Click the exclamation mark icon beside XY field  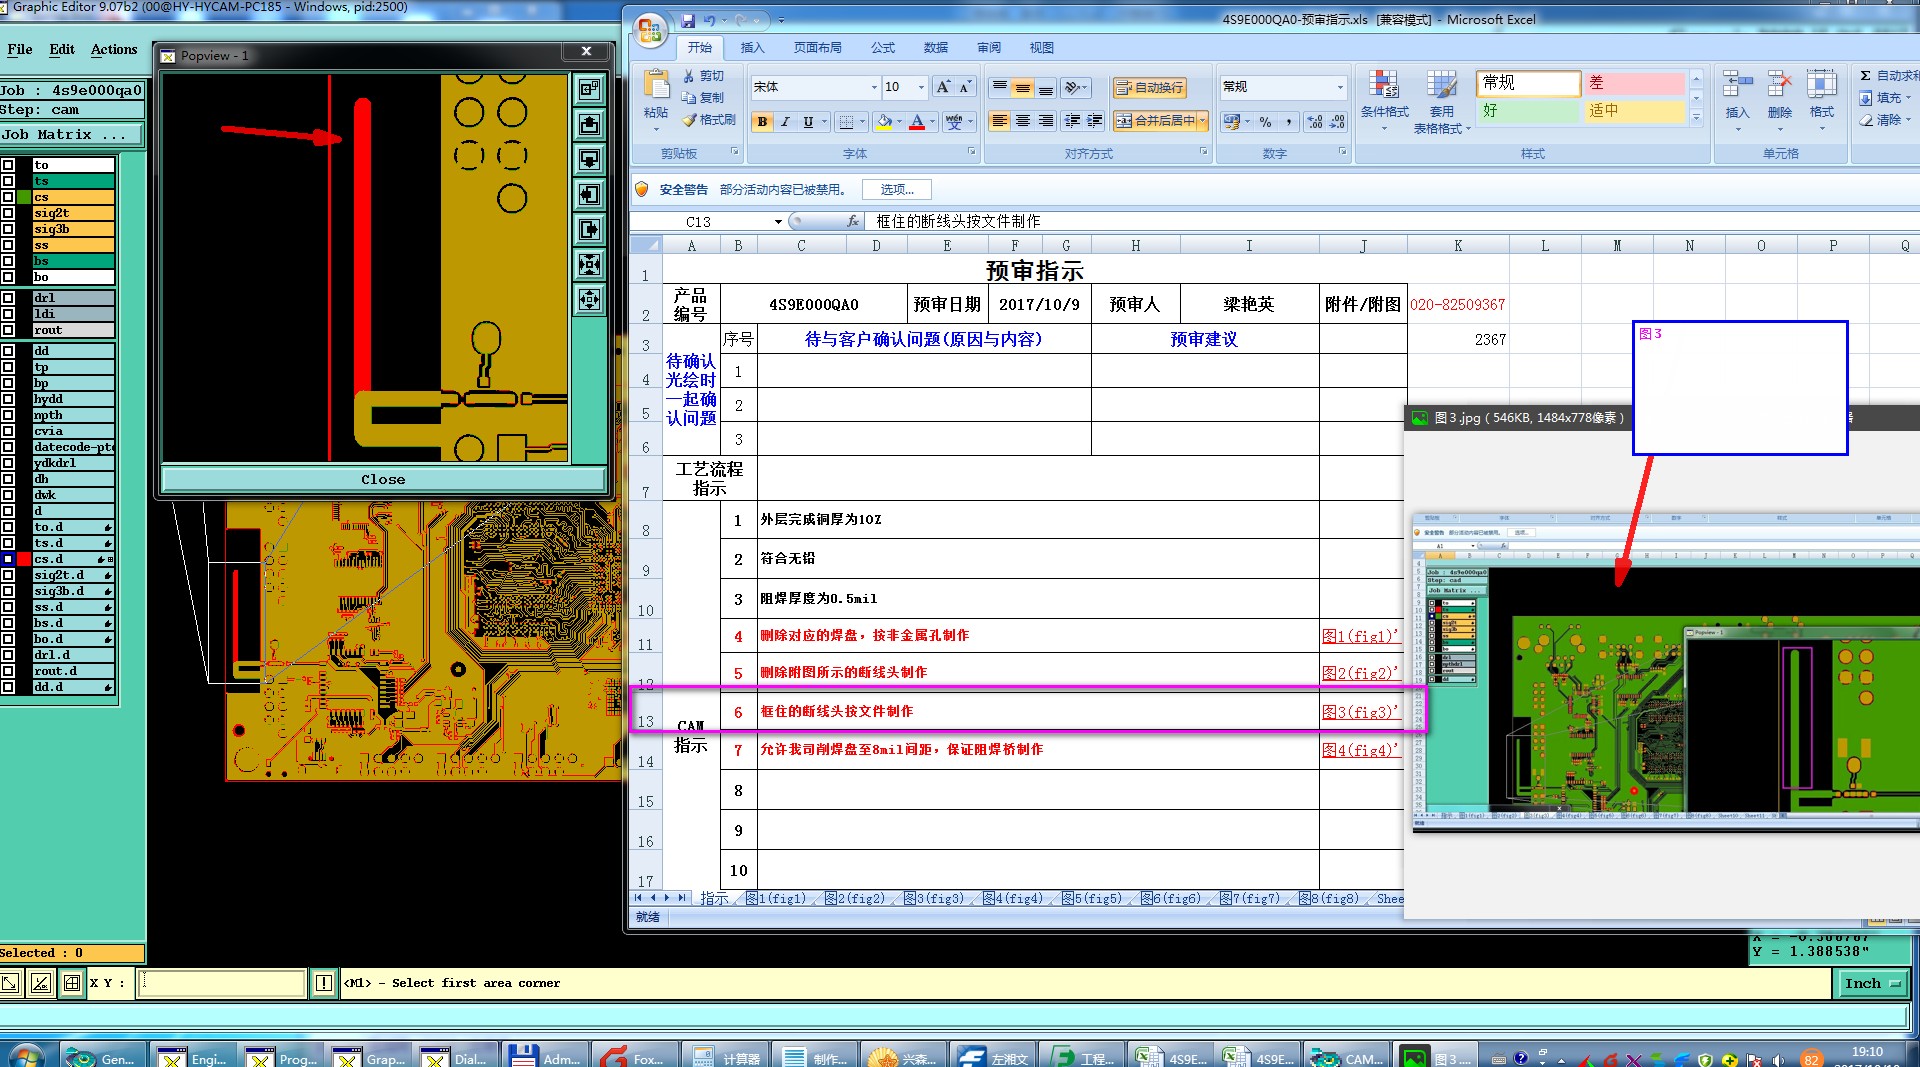point(324,983)
